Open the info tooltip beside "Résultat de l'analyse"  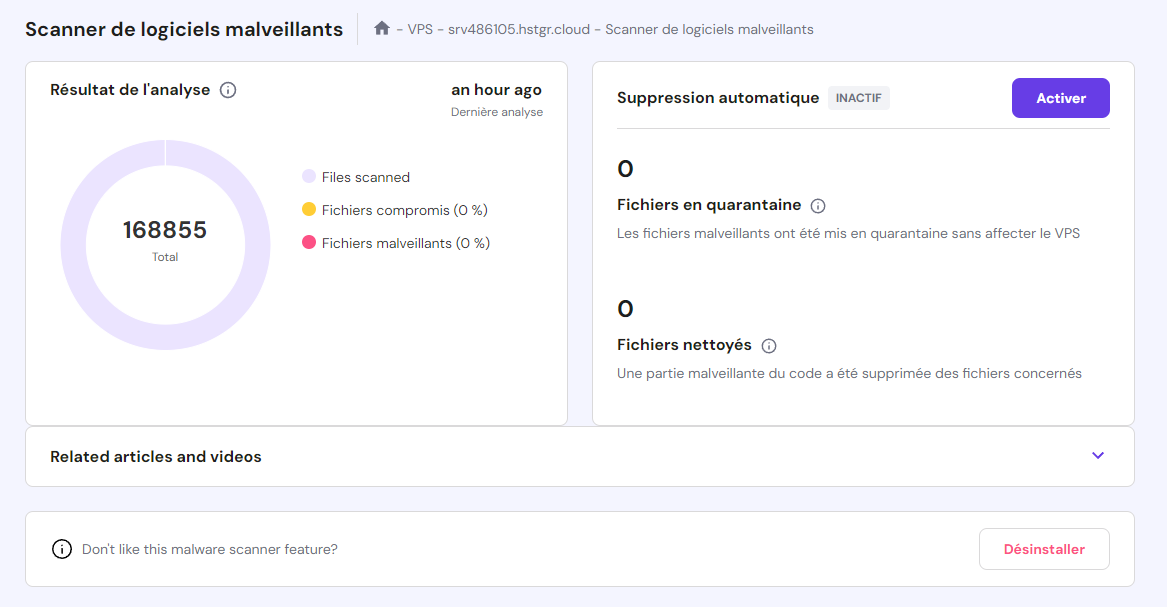pyautogui.click(x=228, y=89)
